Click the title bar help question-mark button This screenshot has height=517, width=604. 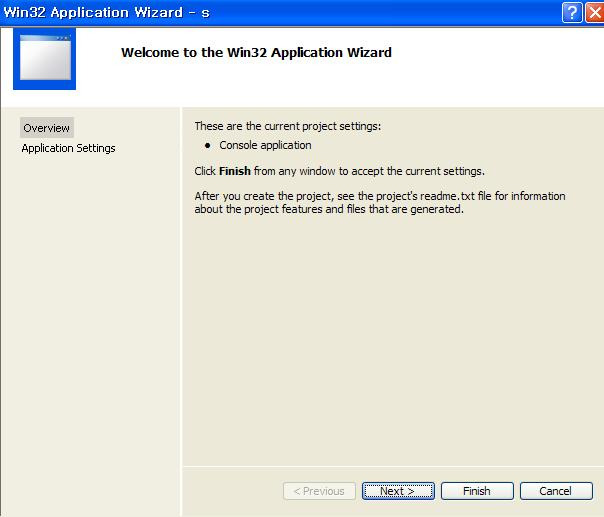pyautogui.click(x=572, y=13)
